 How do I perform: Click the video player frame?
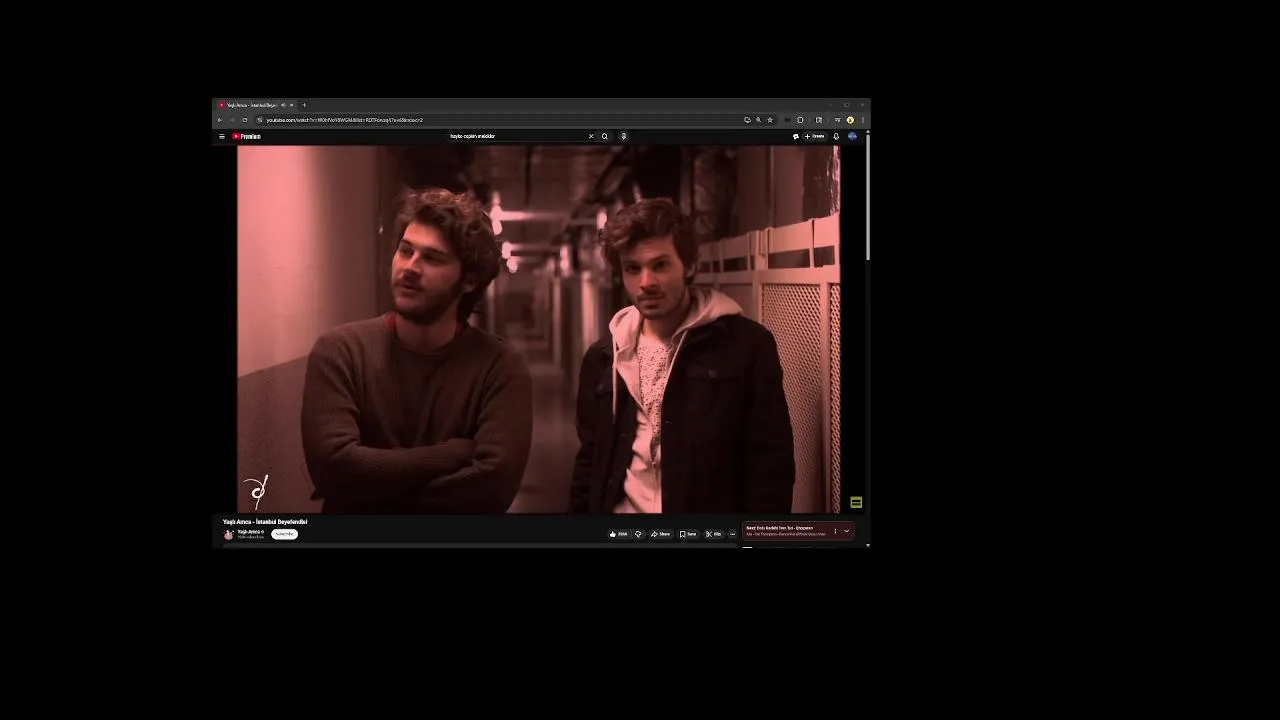[538, 329]
